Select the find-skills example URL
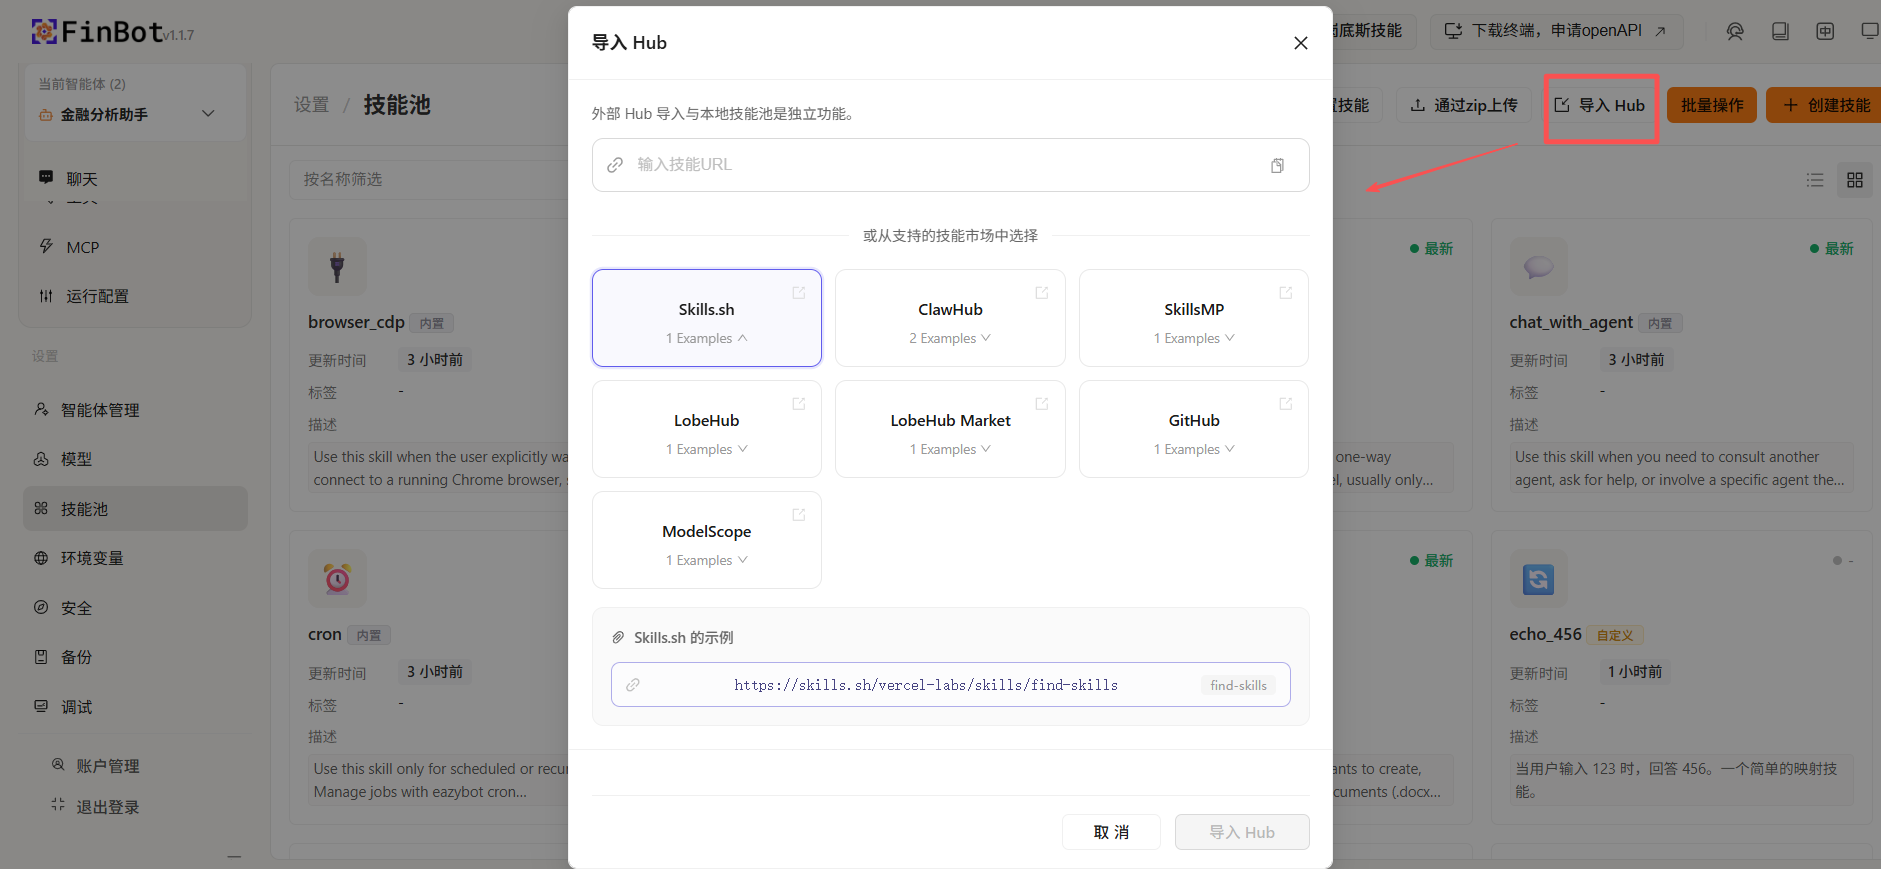 point(950,685)
